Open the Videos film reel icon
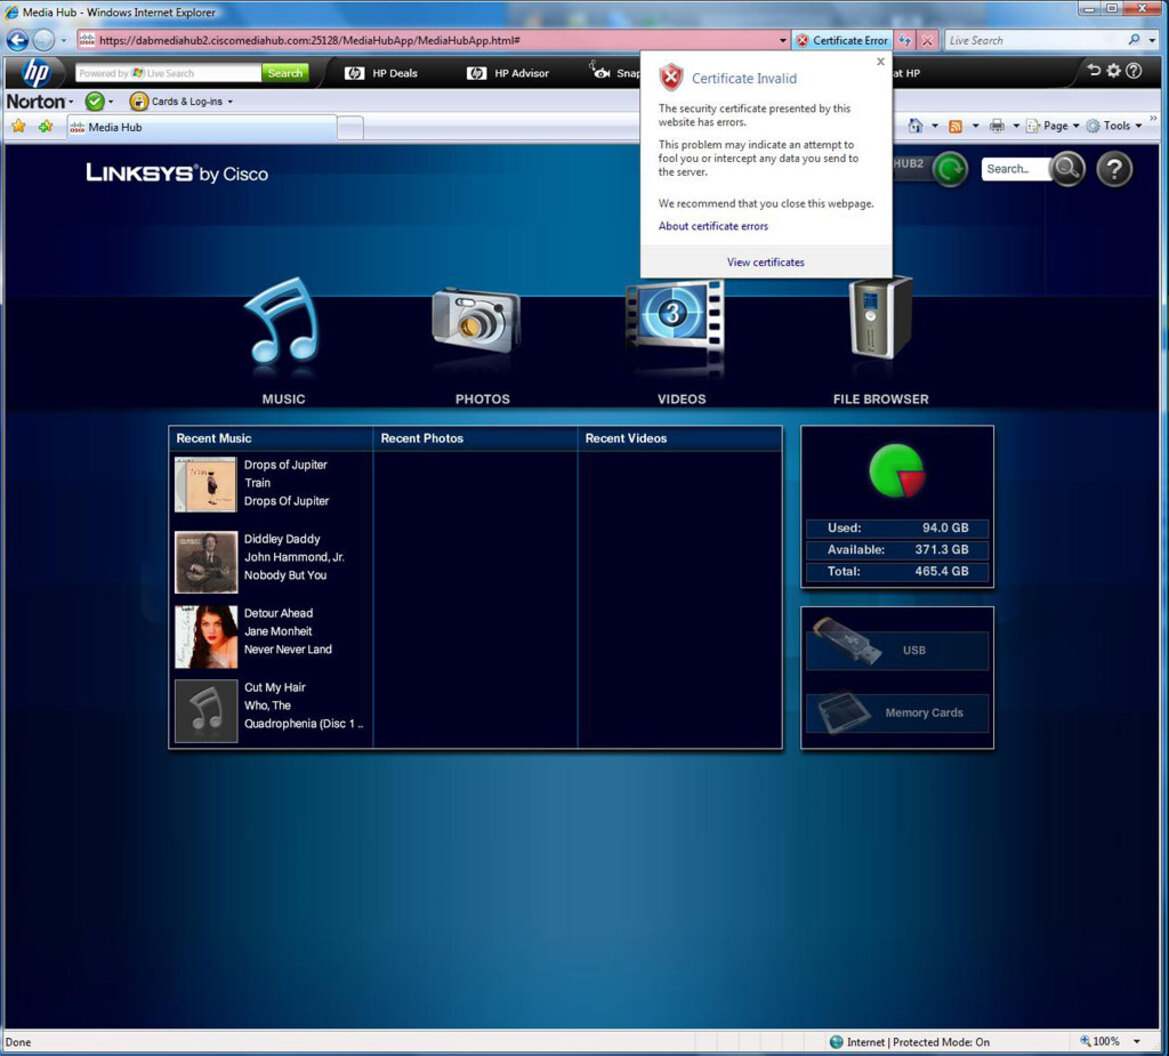The width and height of the screenshot is (1169, 1056). [675, 317]
